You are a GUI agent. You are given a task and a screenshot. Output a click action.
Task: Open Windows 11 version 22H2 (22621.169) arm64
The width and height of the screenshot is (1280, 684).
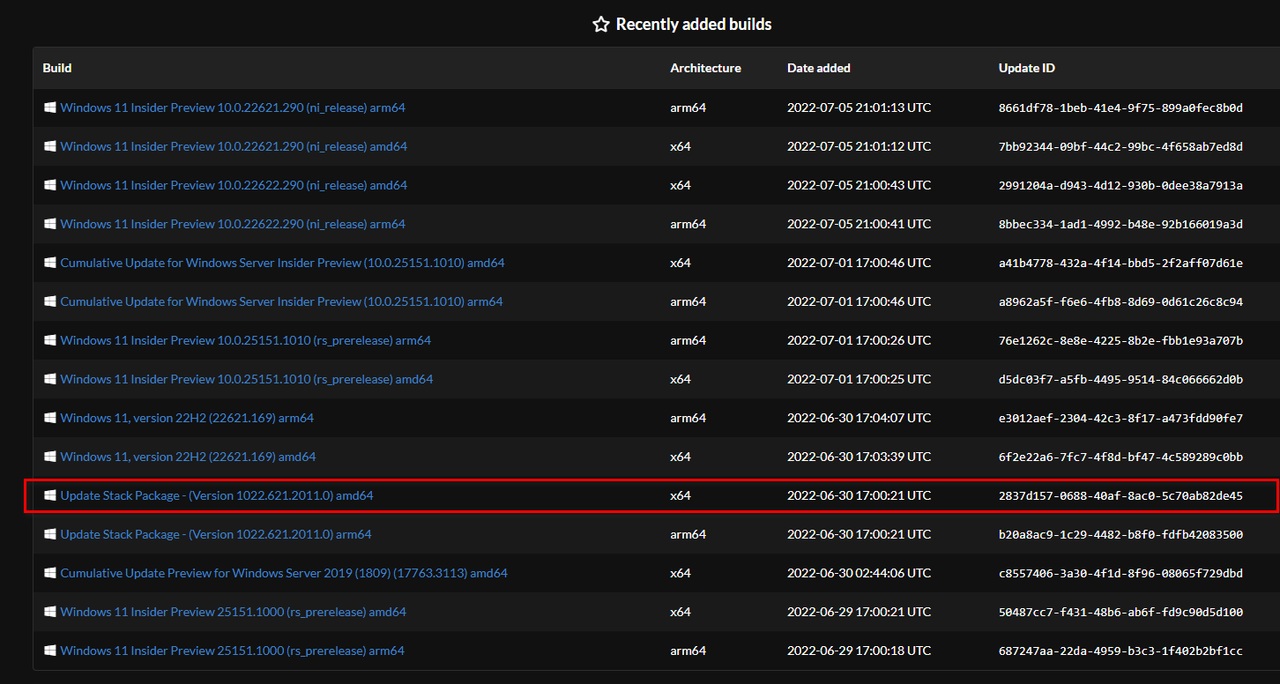coord(187,418)
